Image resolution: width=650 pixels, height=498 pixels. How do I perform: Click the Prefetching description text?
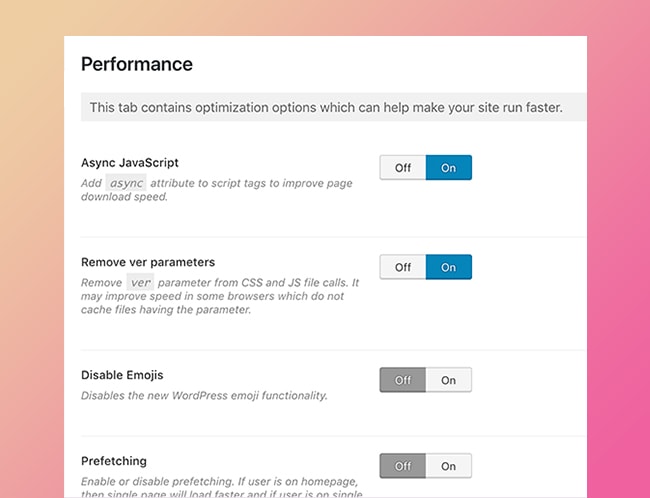coord(222,488)
